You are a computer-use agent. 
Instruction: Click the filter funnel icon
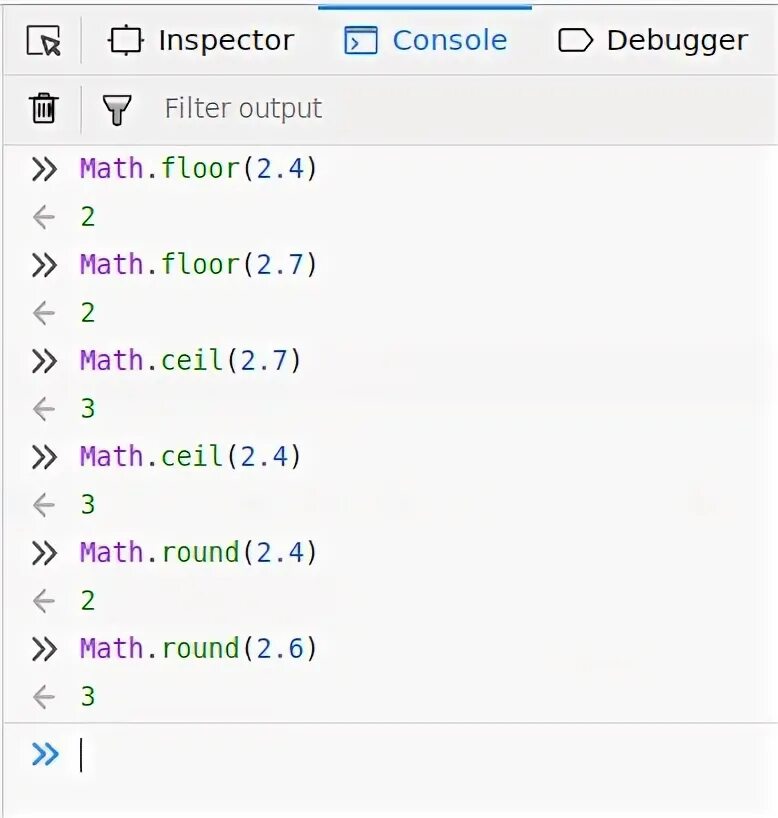(x=117, y=109)
